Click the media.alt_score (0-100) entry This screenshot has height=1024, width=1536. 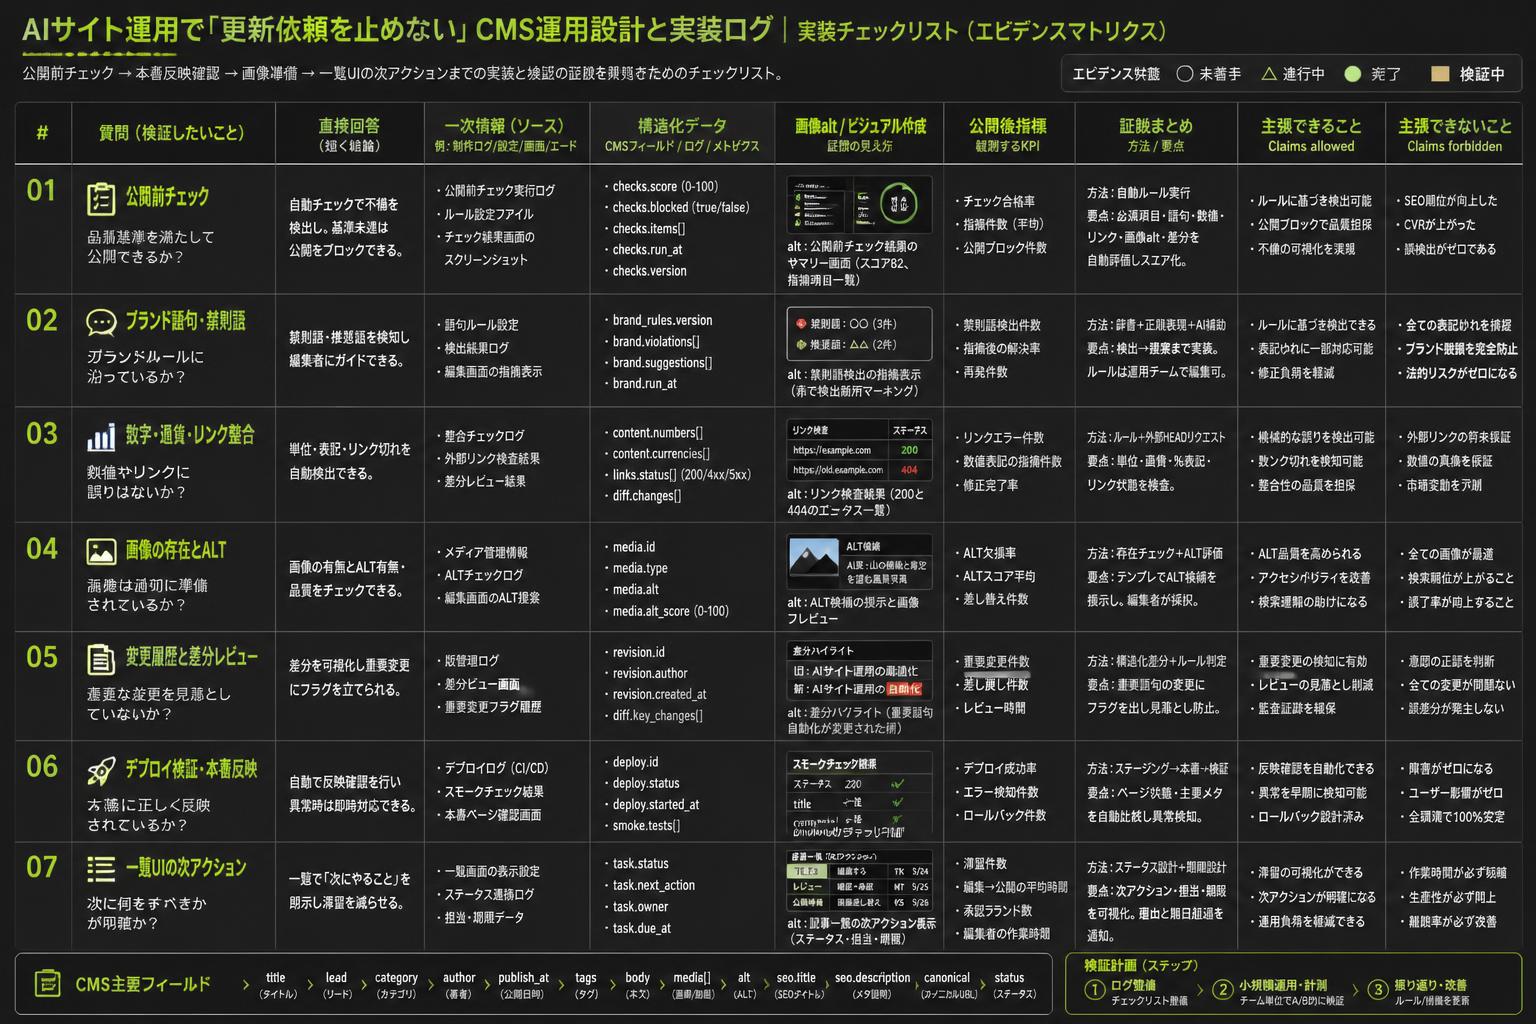(670, 611)
